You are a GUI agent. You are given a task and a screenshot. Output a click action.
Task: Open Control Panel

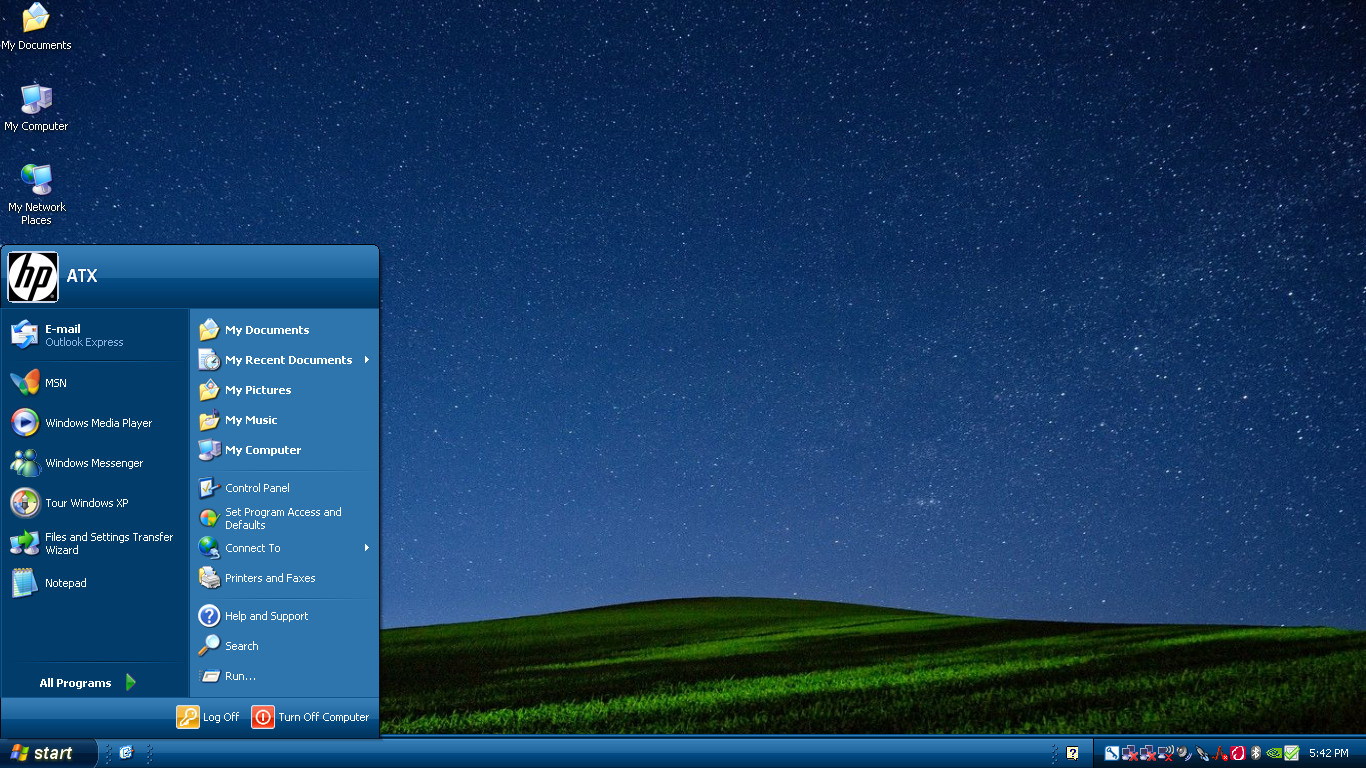click(x=285, y=488)
